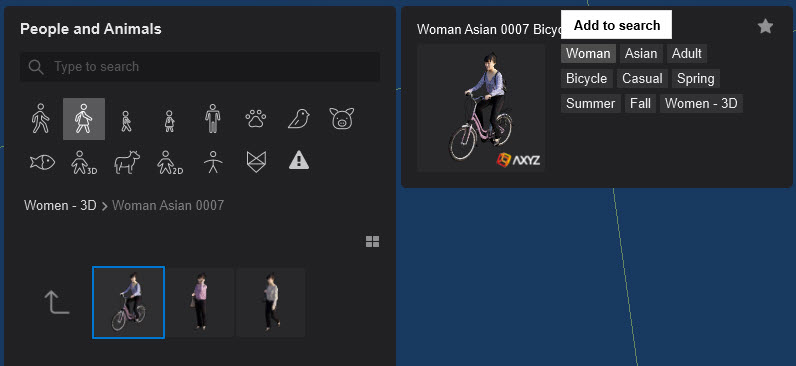Select the walking woman in white thumbnail
796x366 pixels.
(x=271, y=303)
